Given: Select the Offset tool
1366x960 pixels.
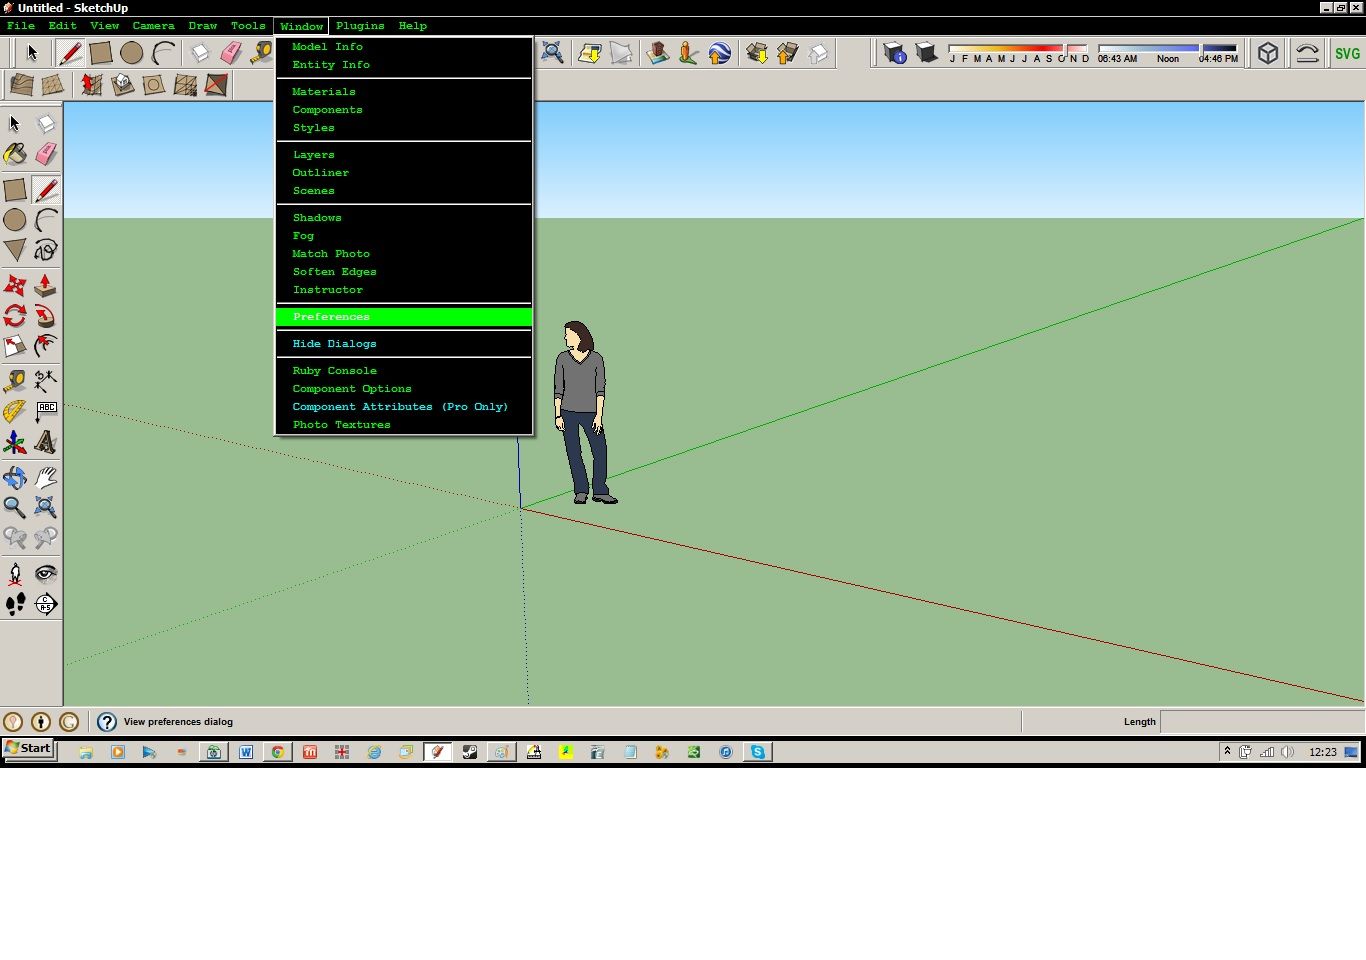Looking at the screenshot, I should (46, 346).
